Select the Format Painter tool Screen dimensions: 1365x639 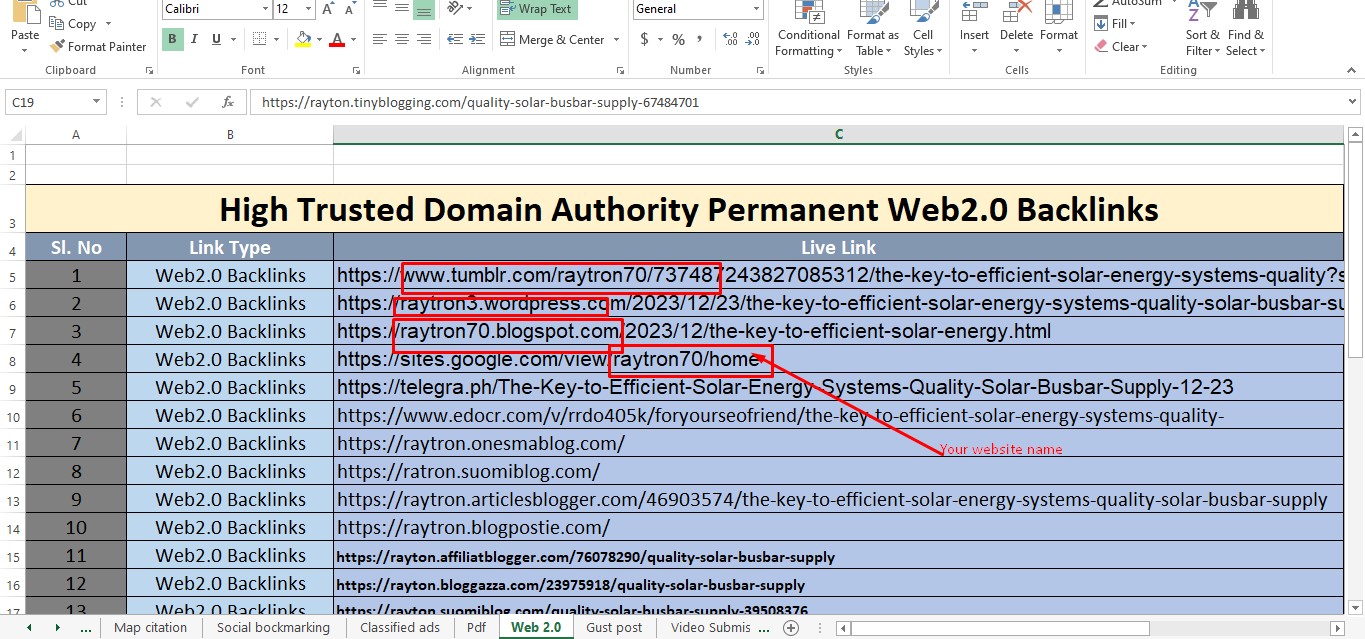(98, 46)
